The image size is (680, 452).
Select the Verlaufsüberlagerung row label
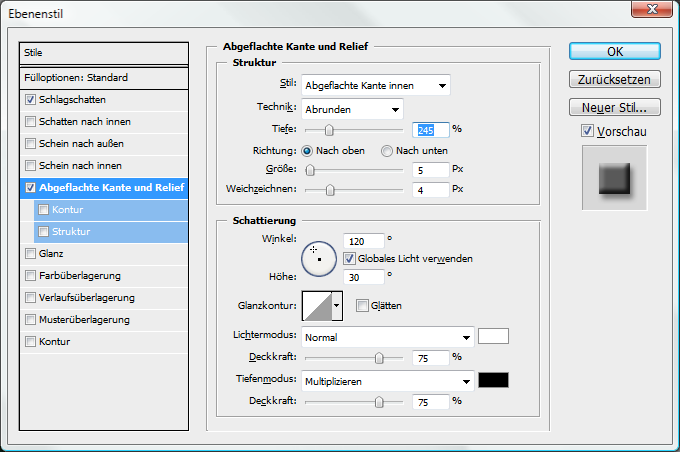click(x=87, y=298)
